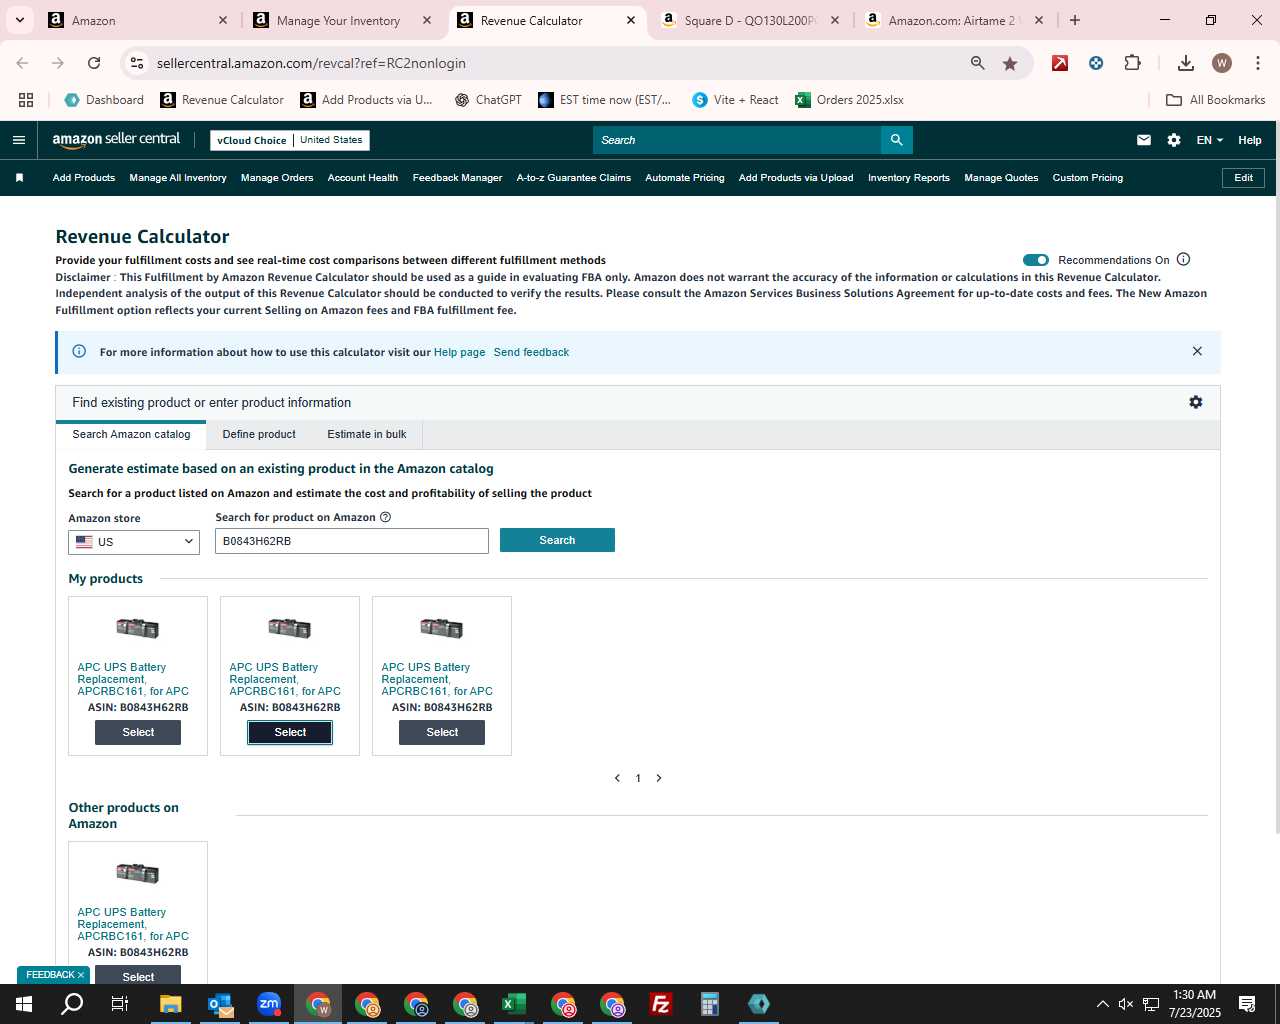Switch to Square D browser tab
Screen dimensions: 1280x1024
[x=750, y=20]
